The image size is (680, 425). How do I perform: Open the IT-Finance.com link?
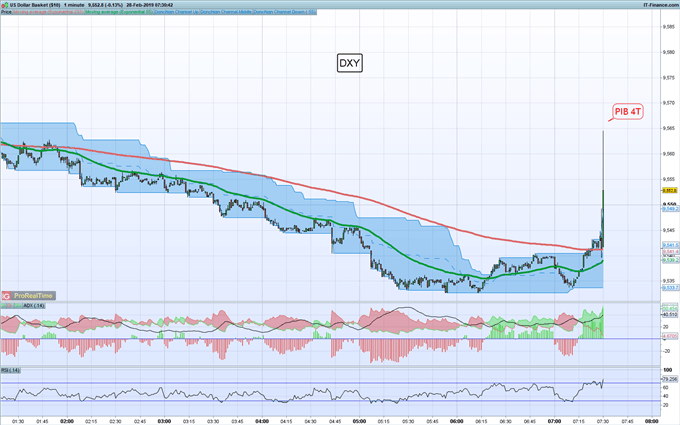coord(661,5)
